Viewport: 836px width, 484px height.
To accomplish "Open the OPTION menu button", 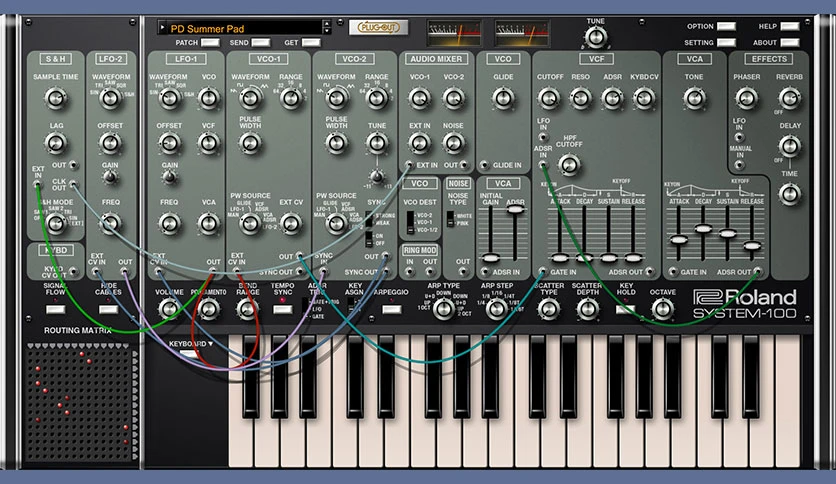I will [726, 26].
